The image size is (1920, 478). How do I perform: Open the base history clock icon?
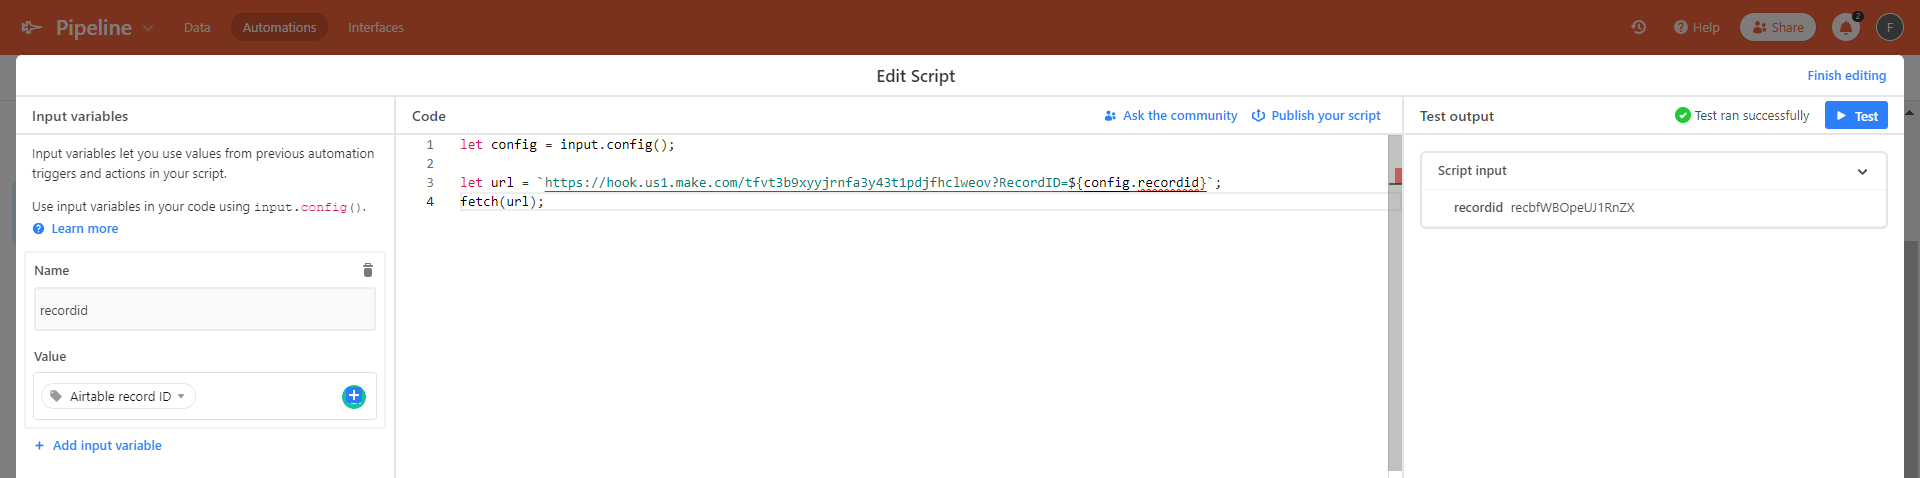[x=1638, y=27]
